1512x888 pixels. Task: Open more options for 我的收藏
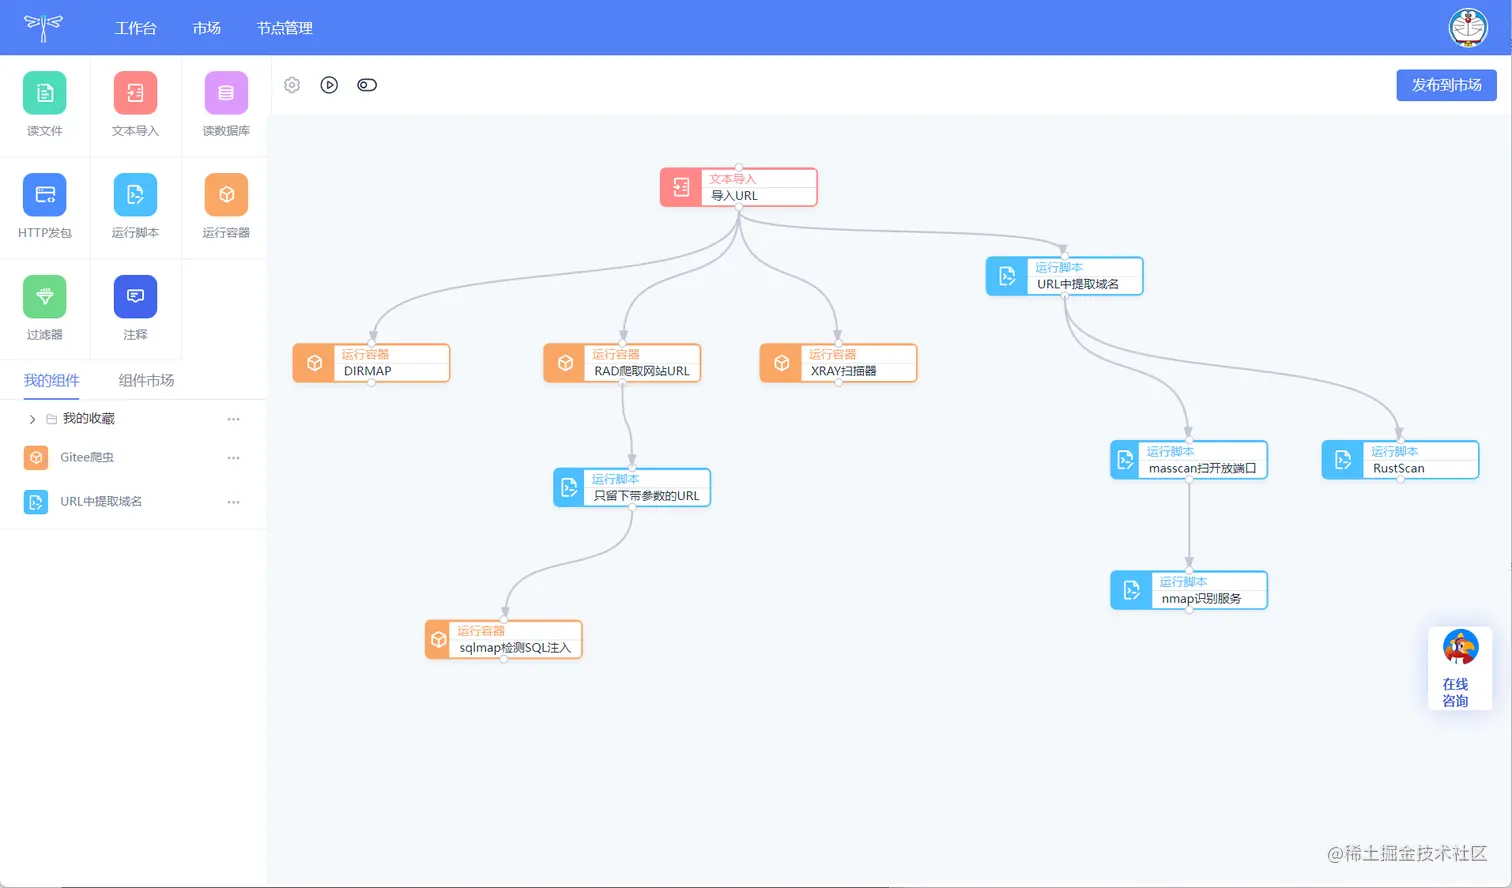[x=233, y=419]
